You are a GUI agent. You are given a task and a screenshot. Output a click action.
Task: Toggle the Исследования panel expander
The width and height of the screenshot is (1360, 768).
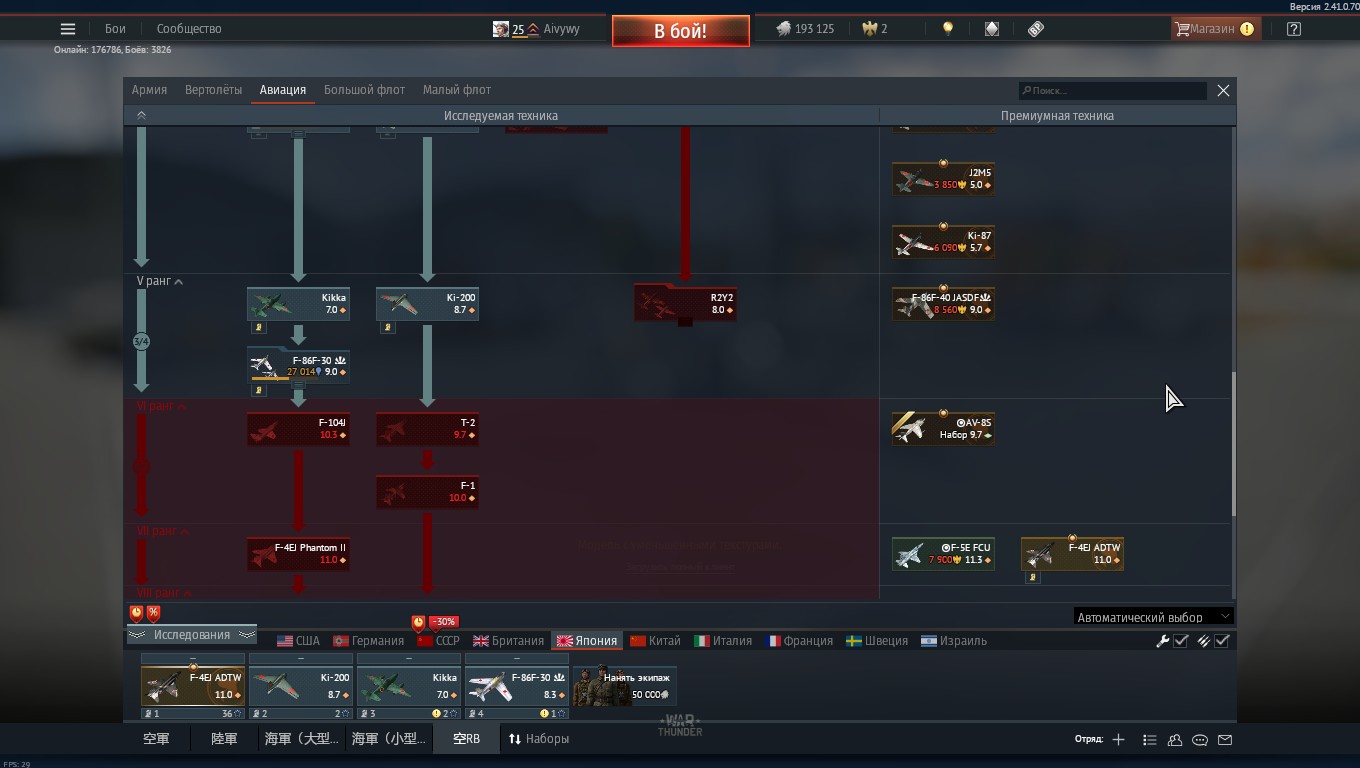[x=191, y=635]
